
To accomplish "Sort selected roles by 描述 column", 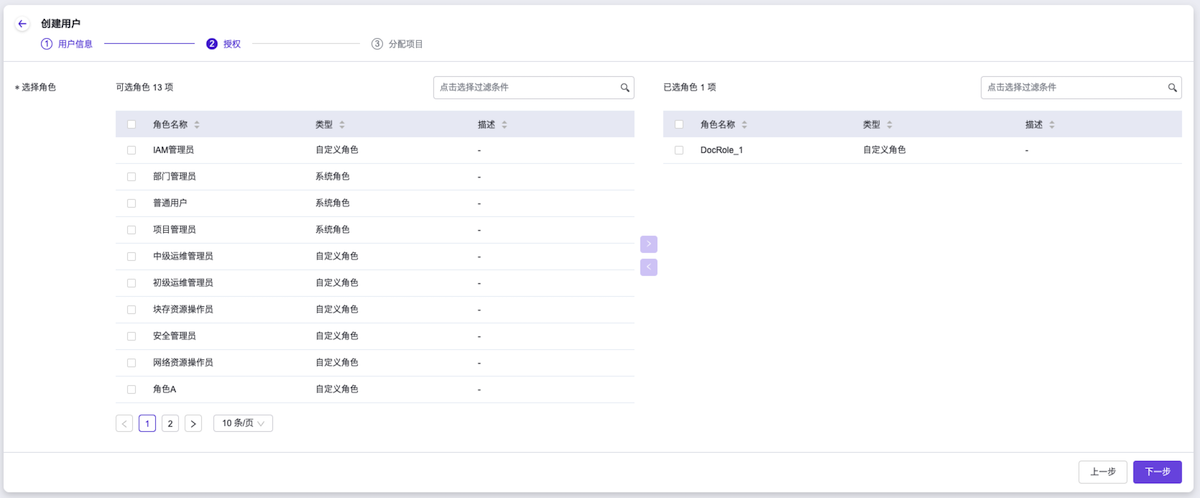I will [x=1051, y=125].
